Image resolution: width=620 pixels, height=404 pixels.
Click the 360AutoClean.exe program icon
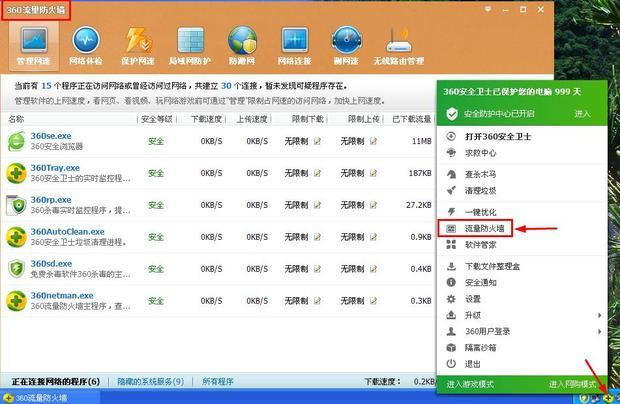click(x=16, y=237)
